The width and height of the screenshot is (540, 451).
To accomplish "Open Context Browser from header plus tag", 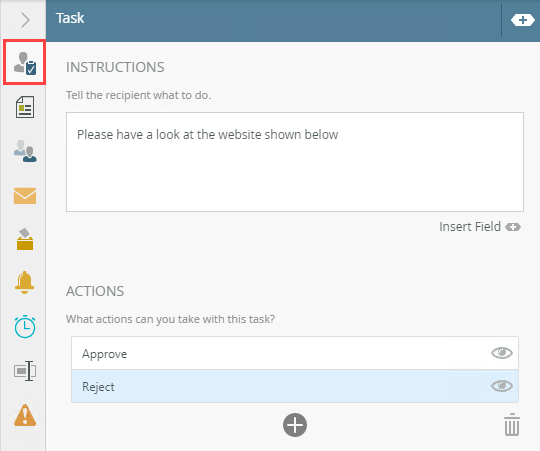I will coord(523,20).
